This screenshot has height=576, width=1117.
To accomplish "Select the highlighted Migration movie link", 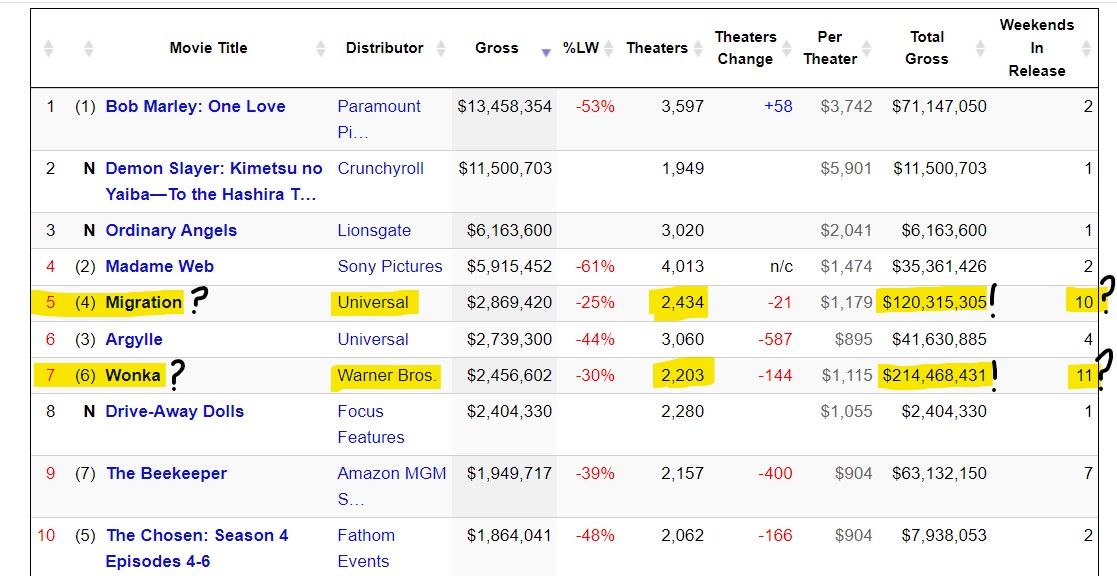I will coord(144,302).
